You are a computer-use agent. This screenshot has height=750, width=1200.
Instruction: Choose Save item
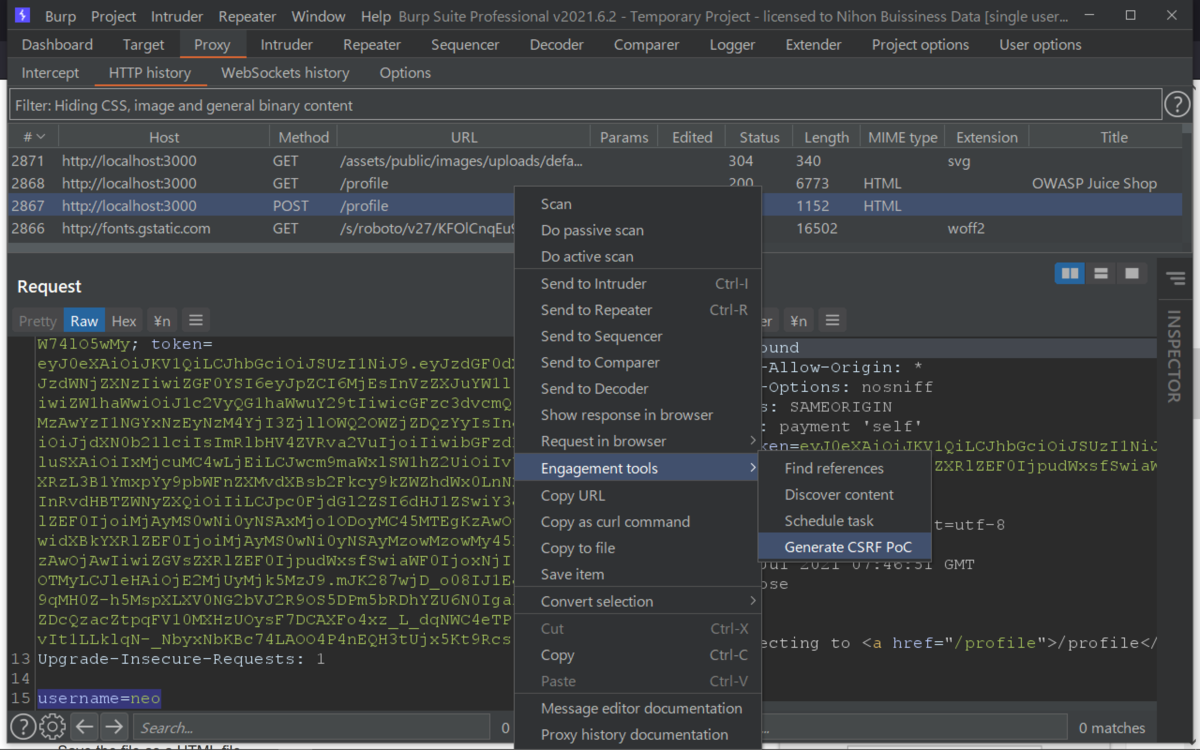637,574
